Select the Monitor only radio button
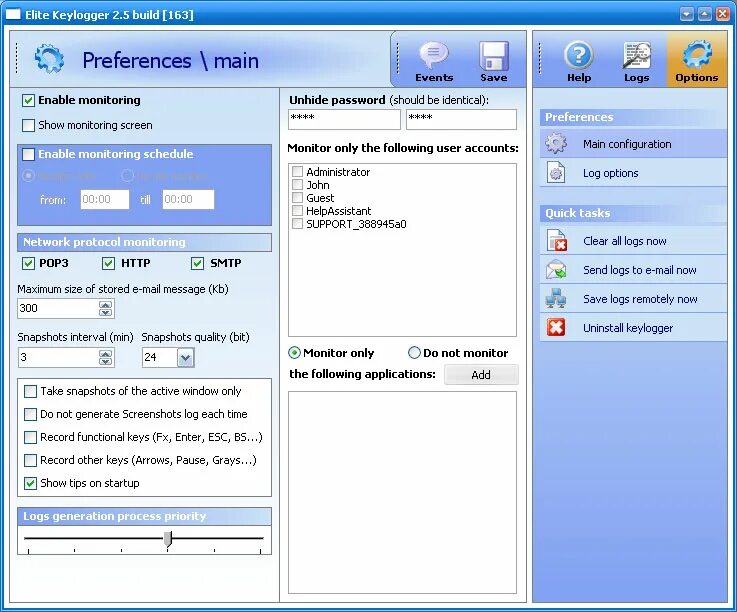737x612 pixels. click(294, 353)
